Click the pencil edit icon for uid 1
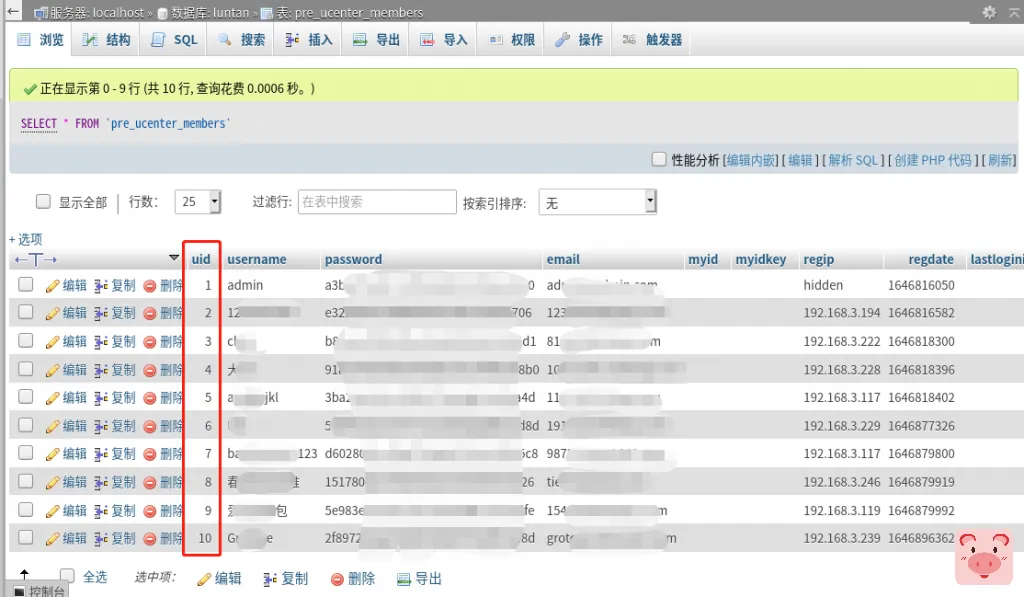1024x597 pixels. point(53,285)
